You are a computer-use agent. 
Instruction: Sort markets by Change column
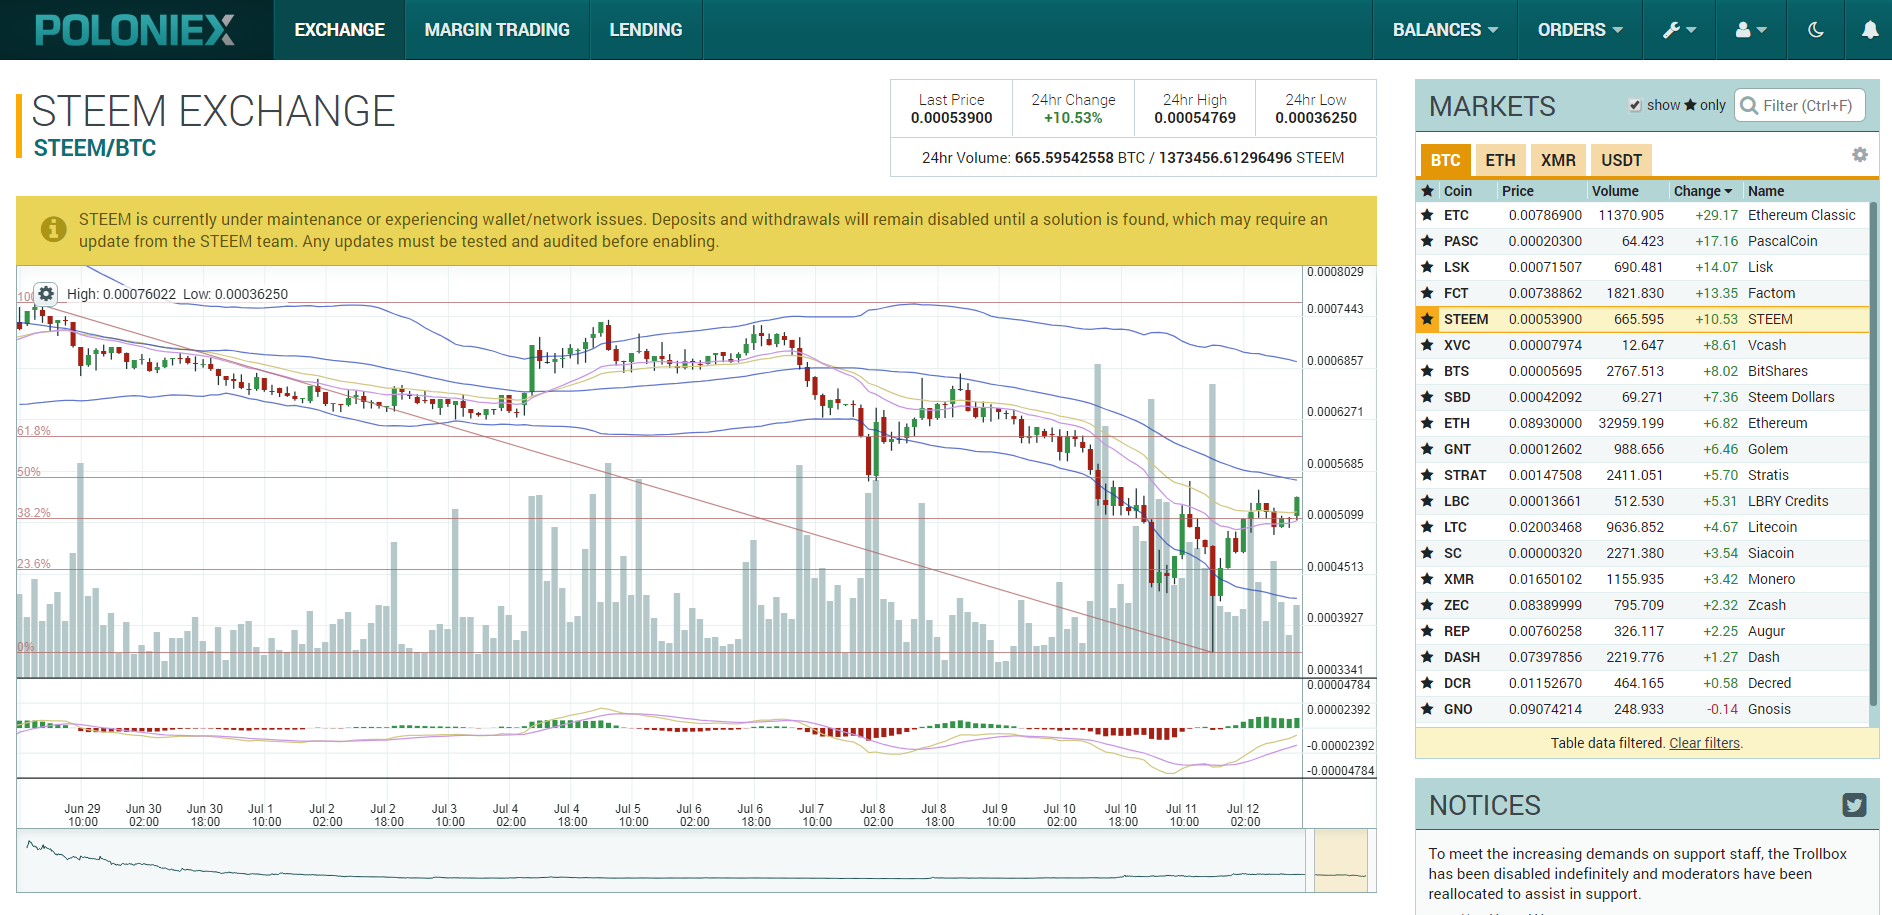point(1703,191)
